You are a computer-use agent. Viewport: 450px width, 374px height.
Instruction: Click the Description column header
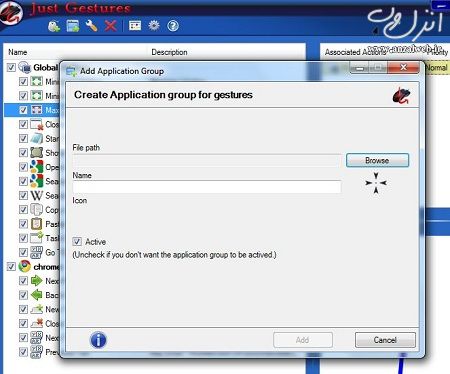(x=169, y=52)
